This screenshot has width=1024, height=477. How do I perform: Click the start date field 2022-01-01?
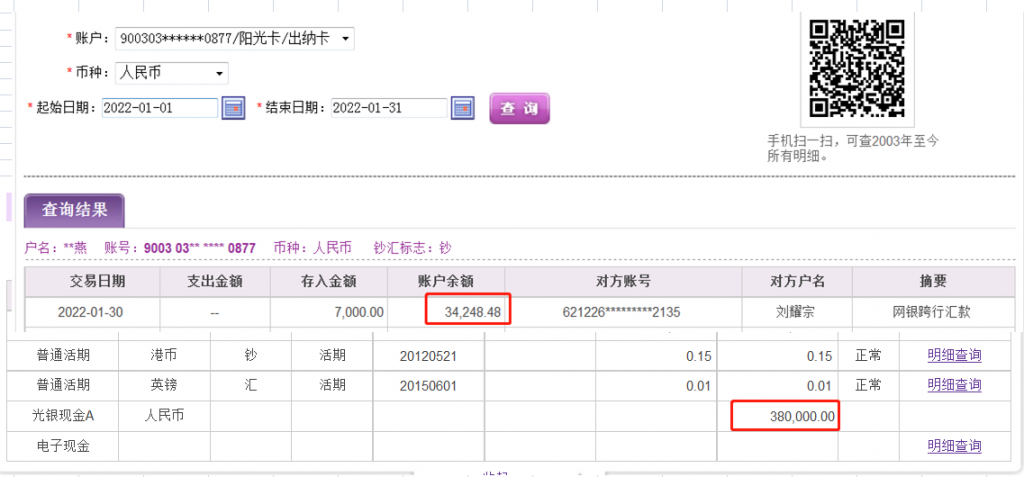[160, 108]
